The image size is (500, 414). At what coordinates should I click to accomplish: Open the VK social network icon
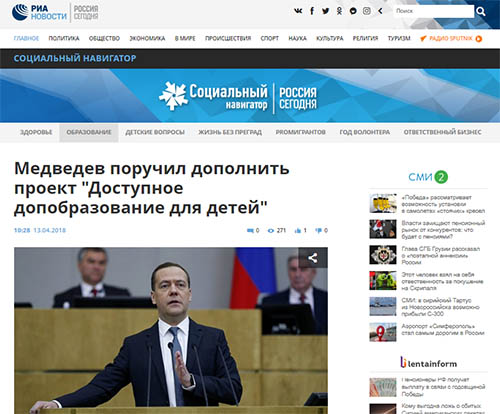298,11
